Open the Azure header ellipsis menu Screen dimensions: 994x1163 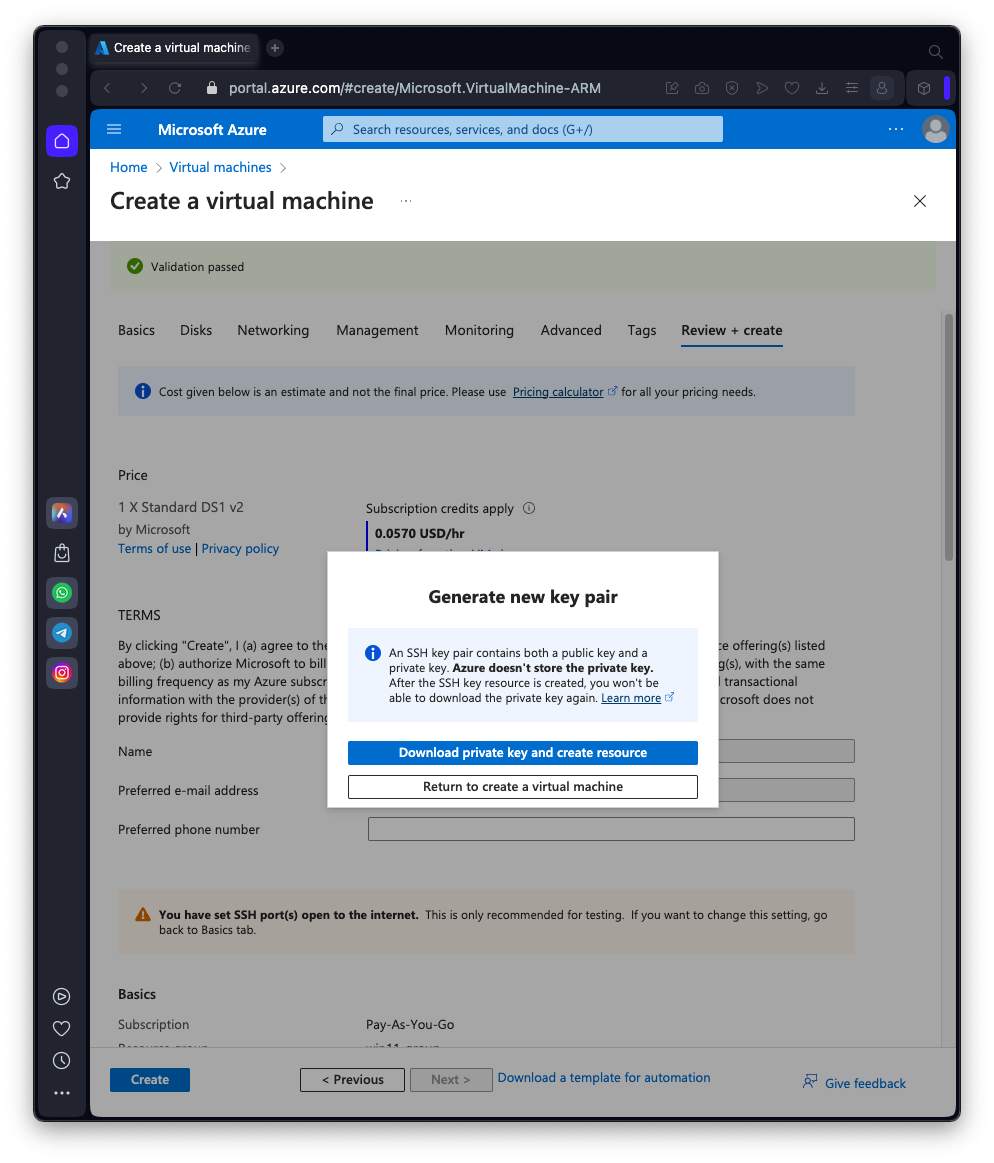pyautogui.click(x=896, y=129)
